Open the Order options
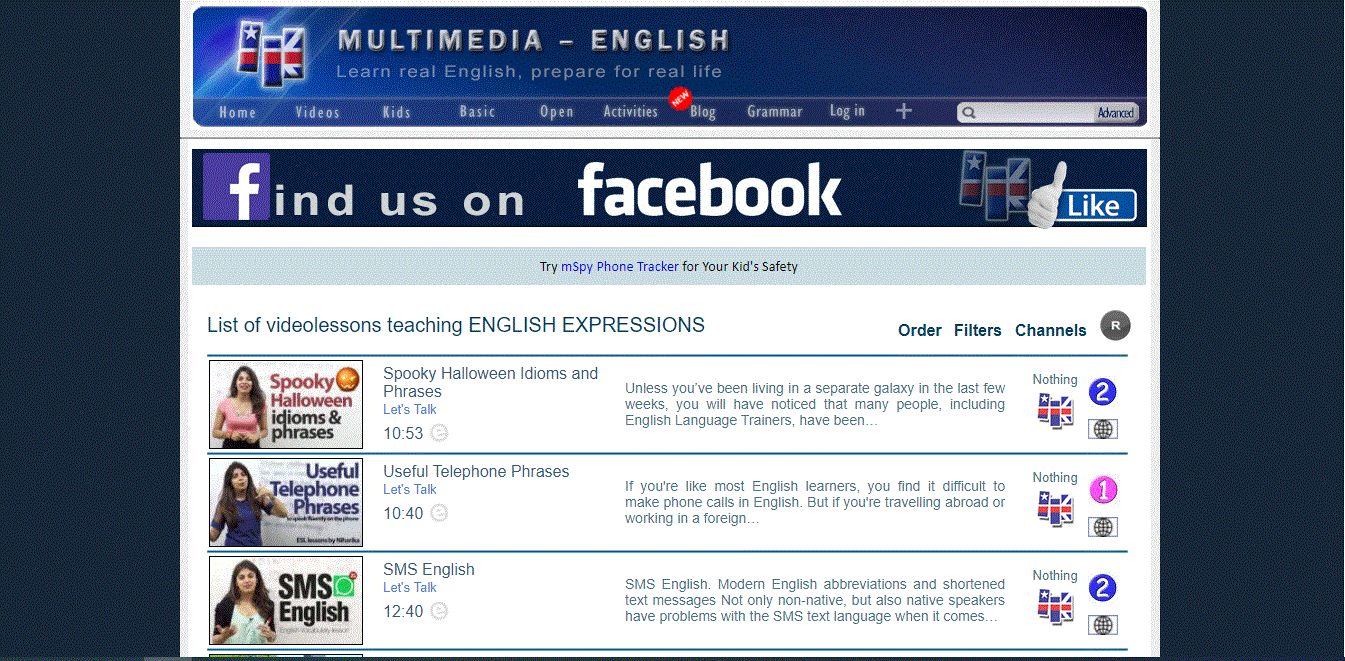1345x661 pixels. click(920, 330)
